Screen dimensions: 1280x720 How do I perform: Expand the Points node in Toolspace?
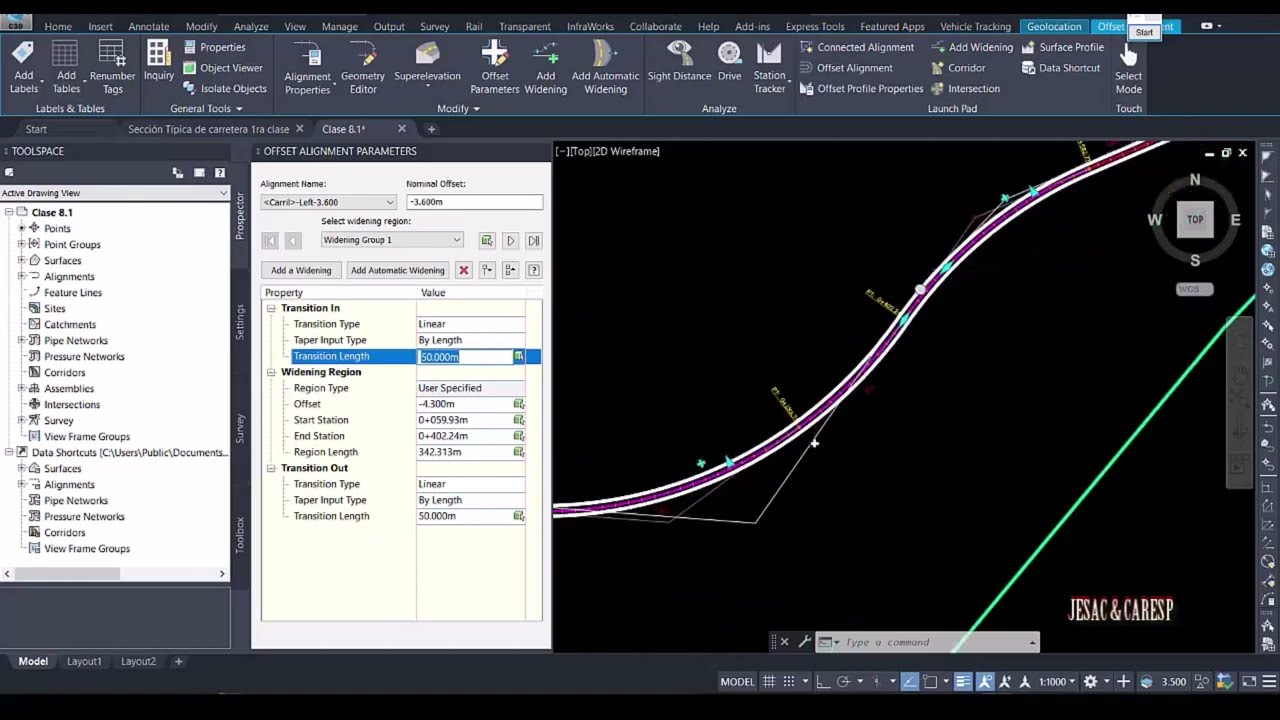tap(22, 228)
